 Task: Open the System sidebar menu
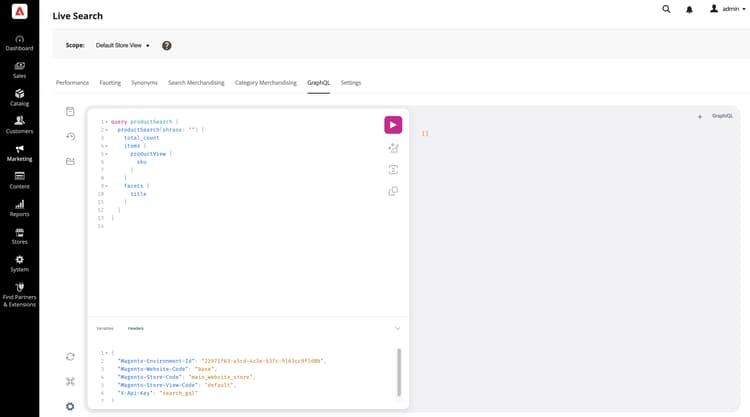[x=19, y=263]
